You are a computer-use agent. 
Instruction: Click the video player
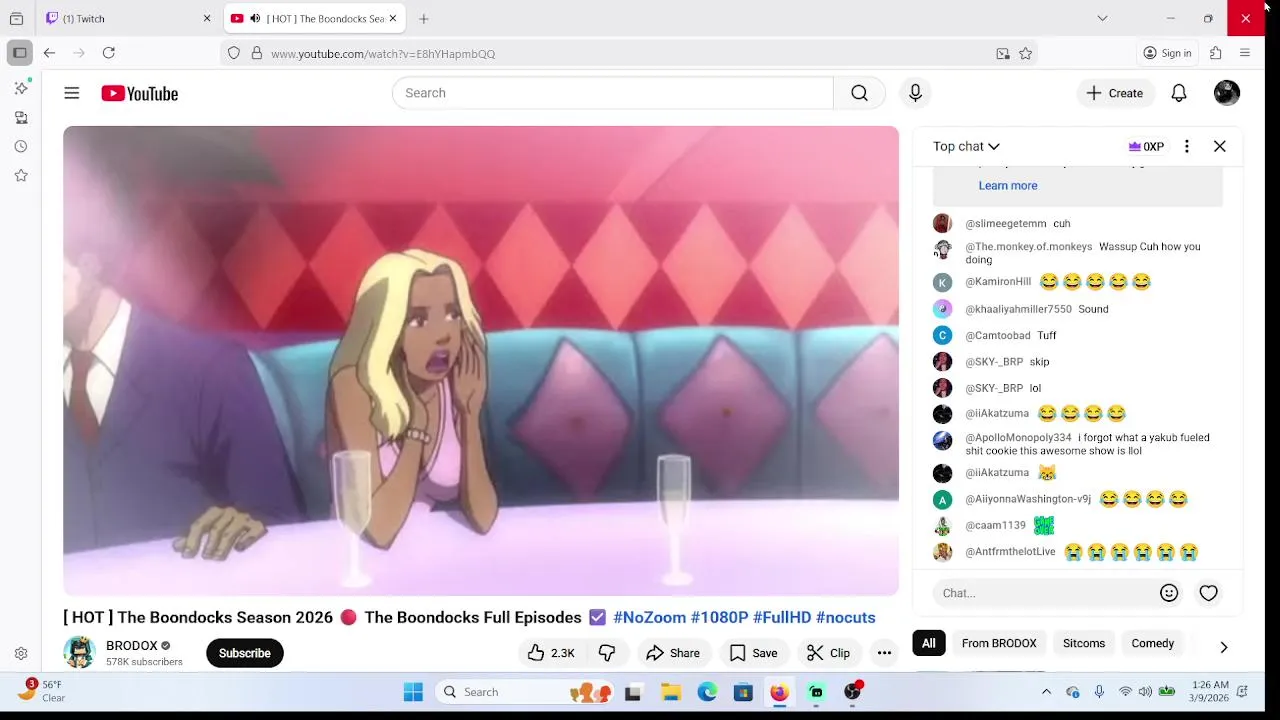481,361
